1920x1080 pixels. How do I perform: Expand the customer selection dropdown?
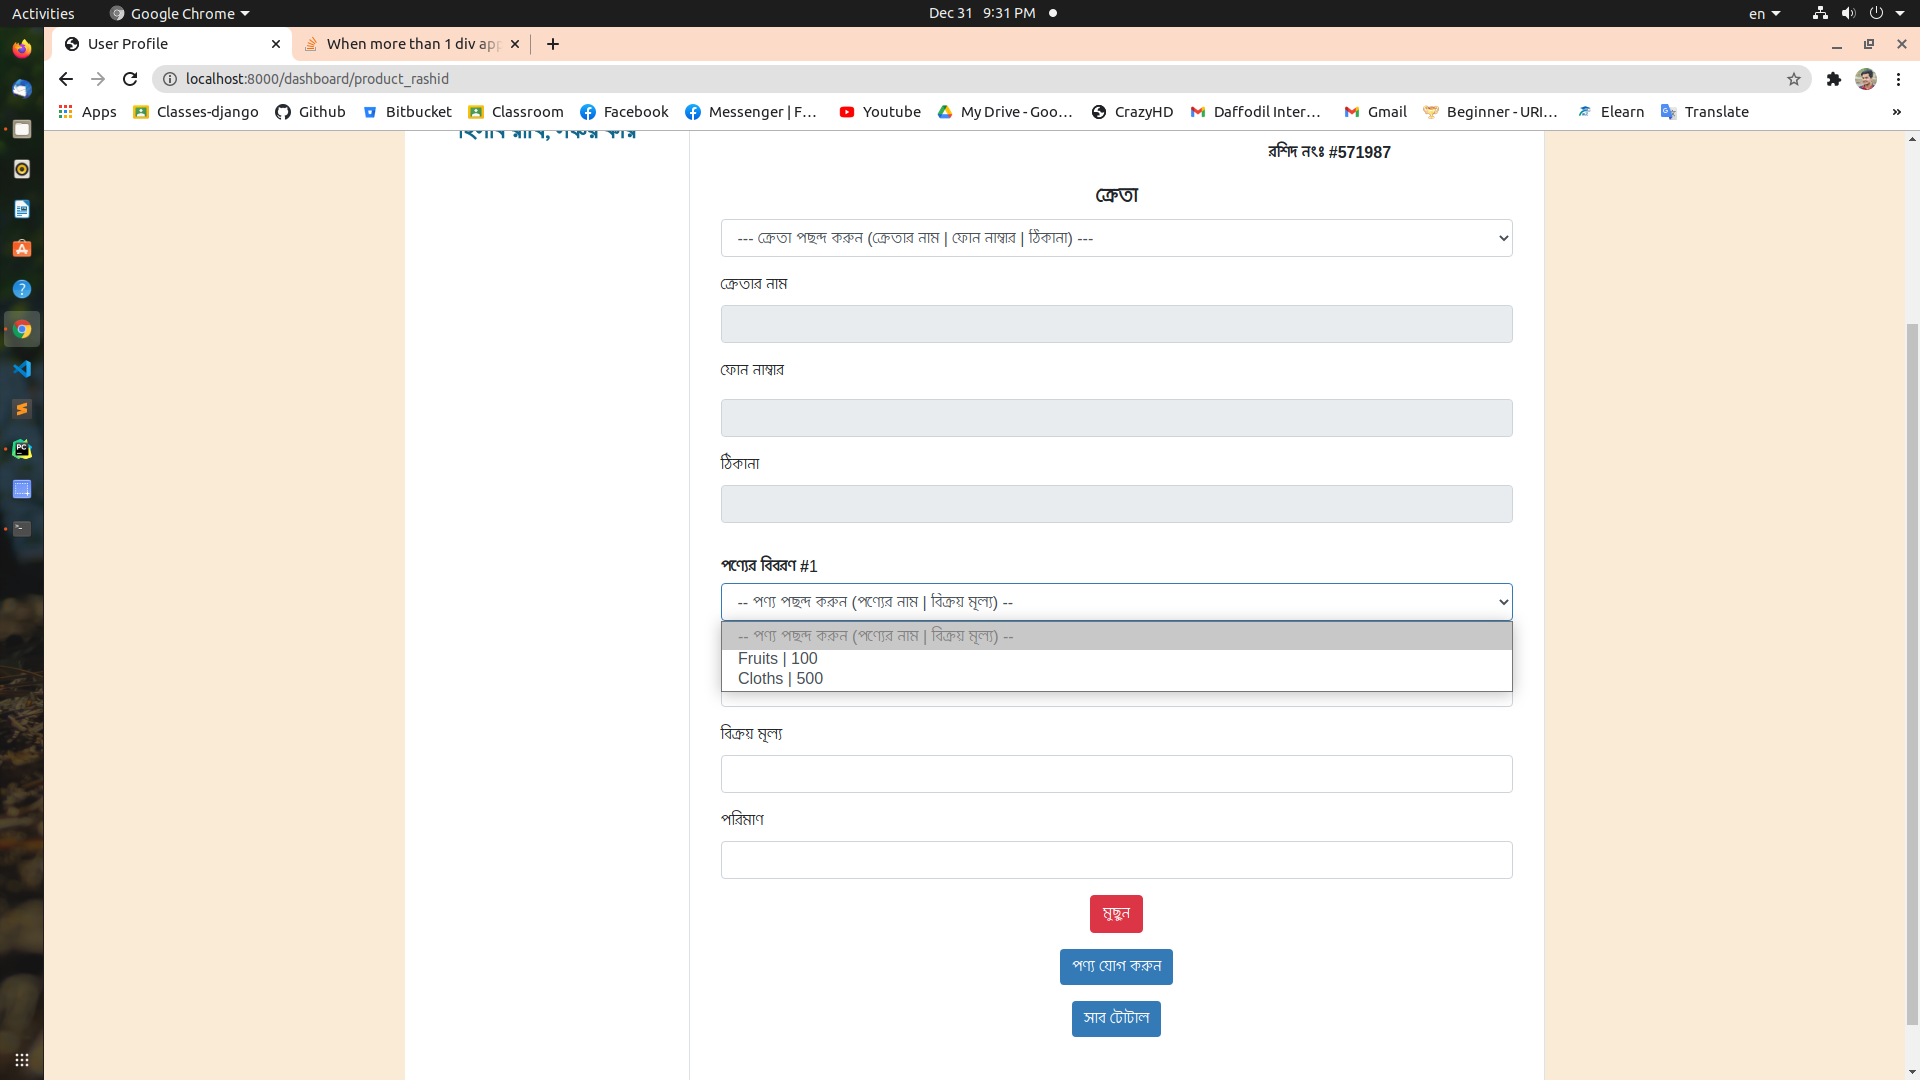[1116, 238]
